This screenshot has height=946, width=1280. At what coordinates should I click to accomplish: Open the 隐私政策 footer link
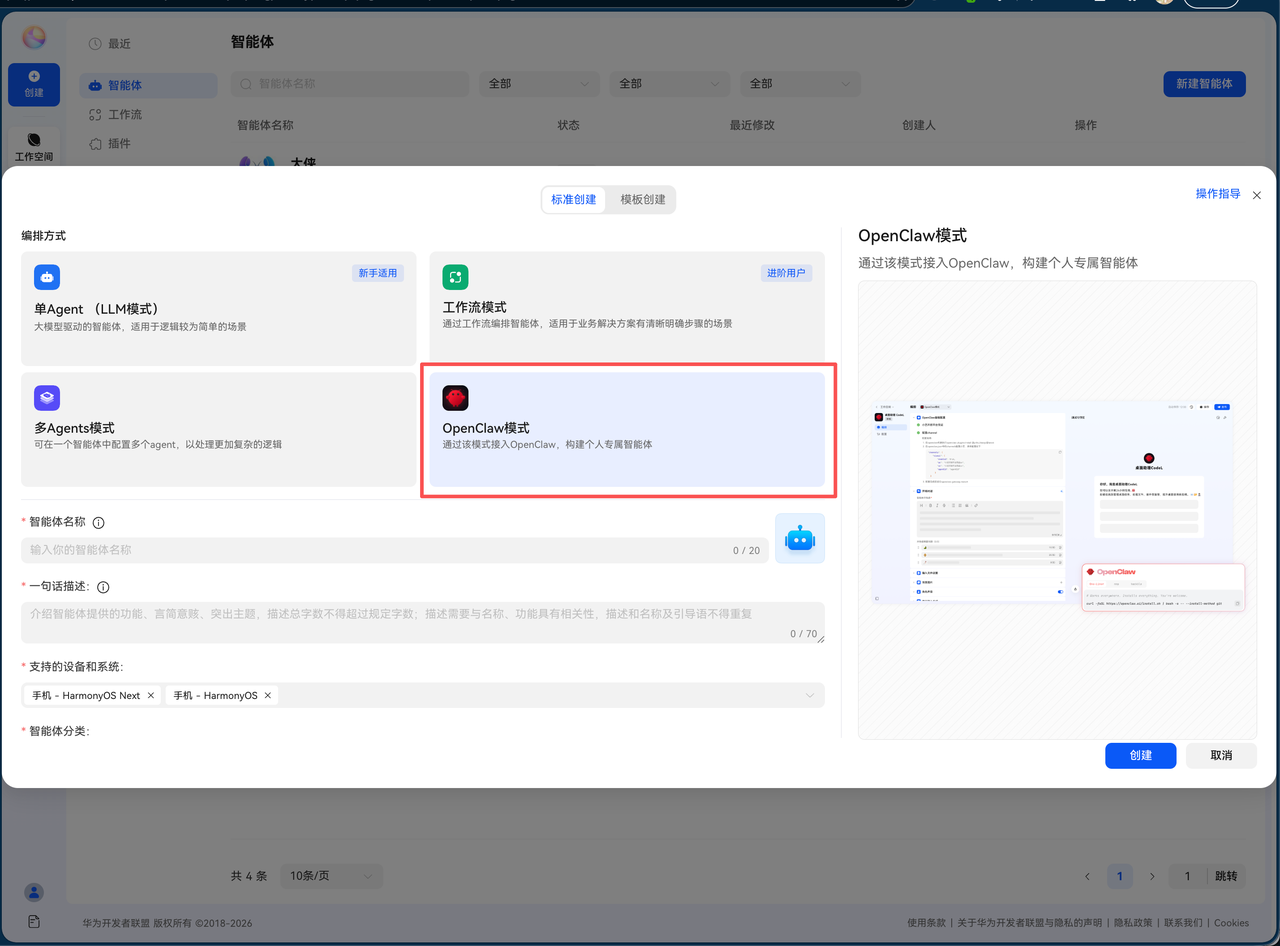point(1133,923)
